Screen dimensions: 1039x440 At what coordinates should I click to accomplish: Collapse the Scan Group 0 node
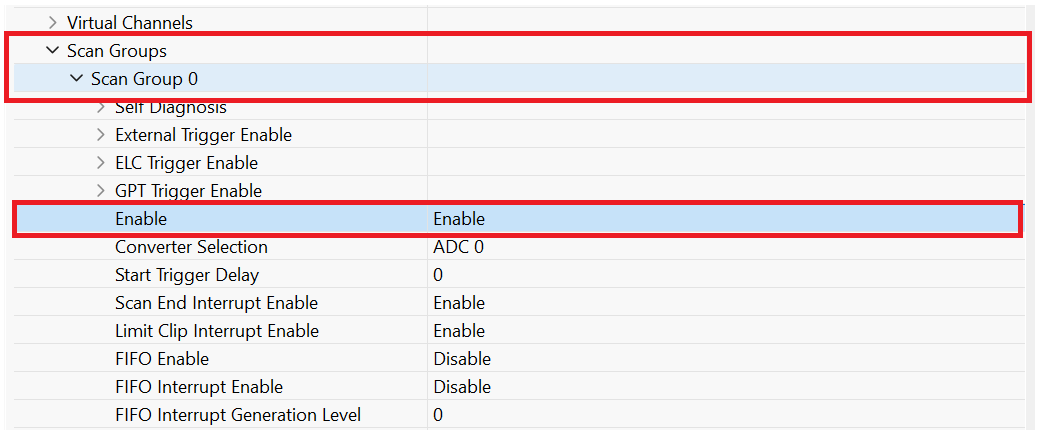coord(77,78)
